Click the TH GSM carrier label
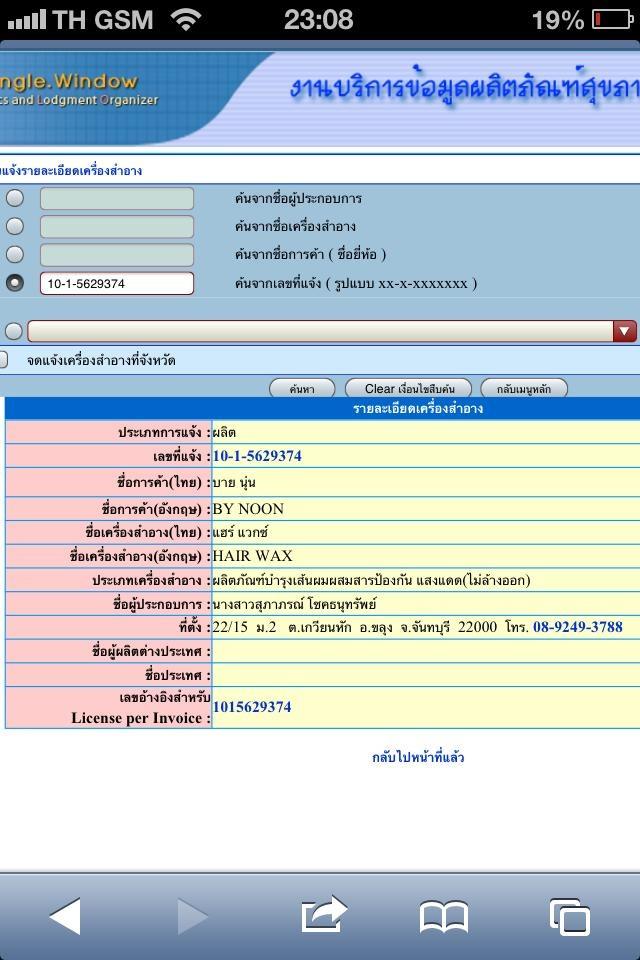Screen dimensions: 640x960 103,20
